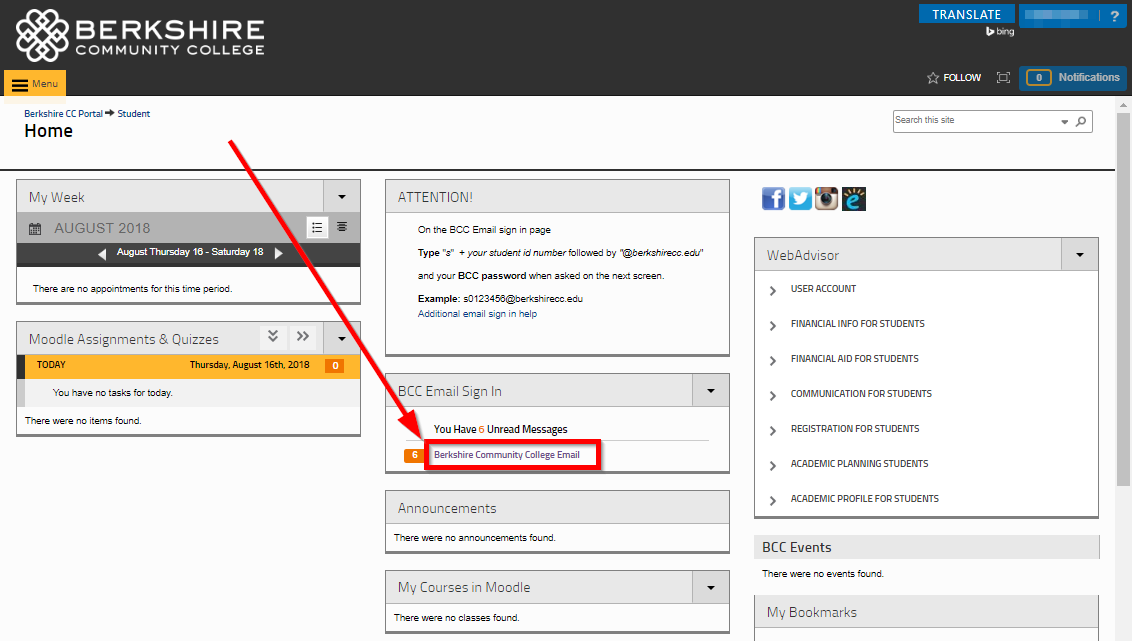
Task: Select ACADEMIC PLANNING STUDENTS item
Action: [x=859, y=464]
